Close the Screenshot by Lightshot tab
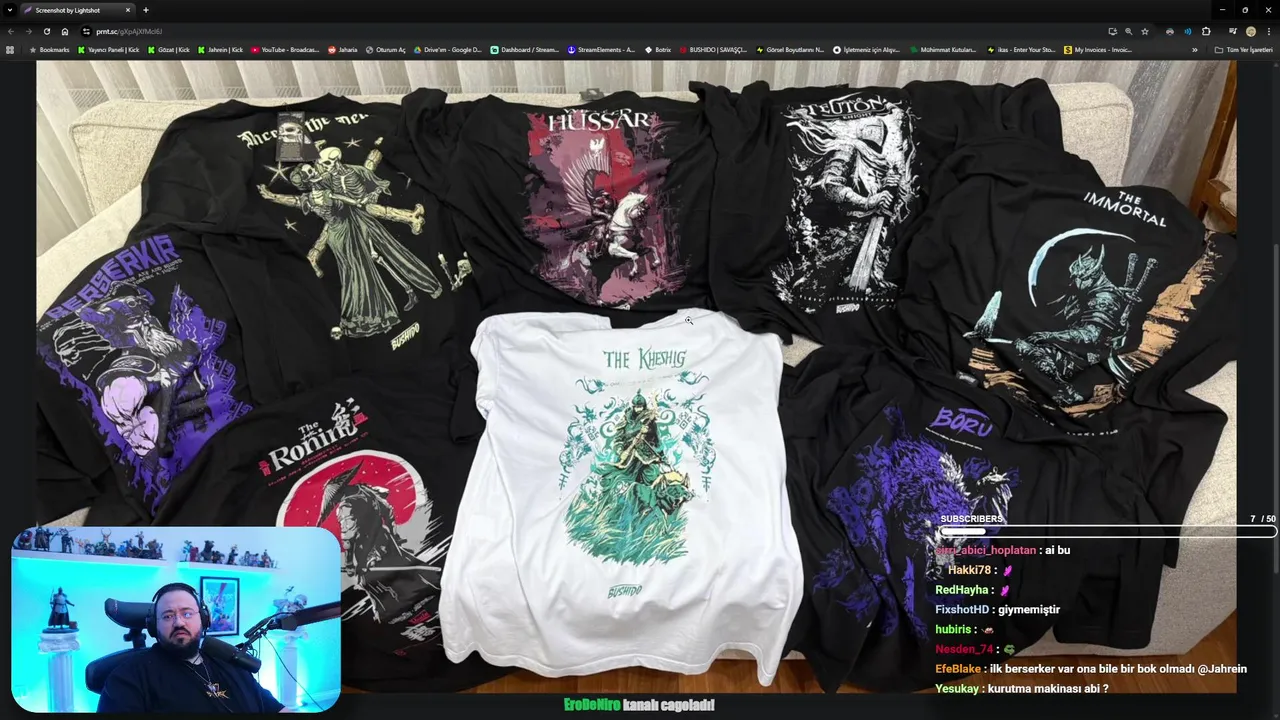The height and width of the screenshot is (720, 1280). [x=128, y=10]
